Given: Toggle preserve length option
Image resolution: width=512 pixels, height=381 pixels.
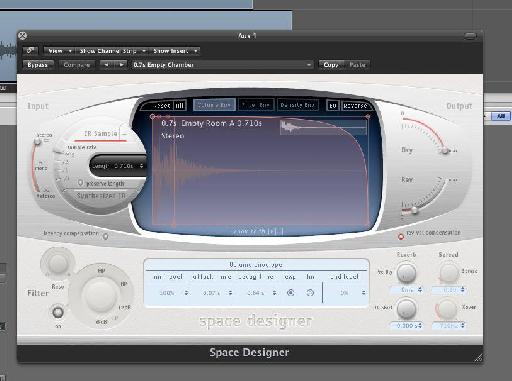Looking at the screenshot, I should pyautogui.click(x=80, y=183).
